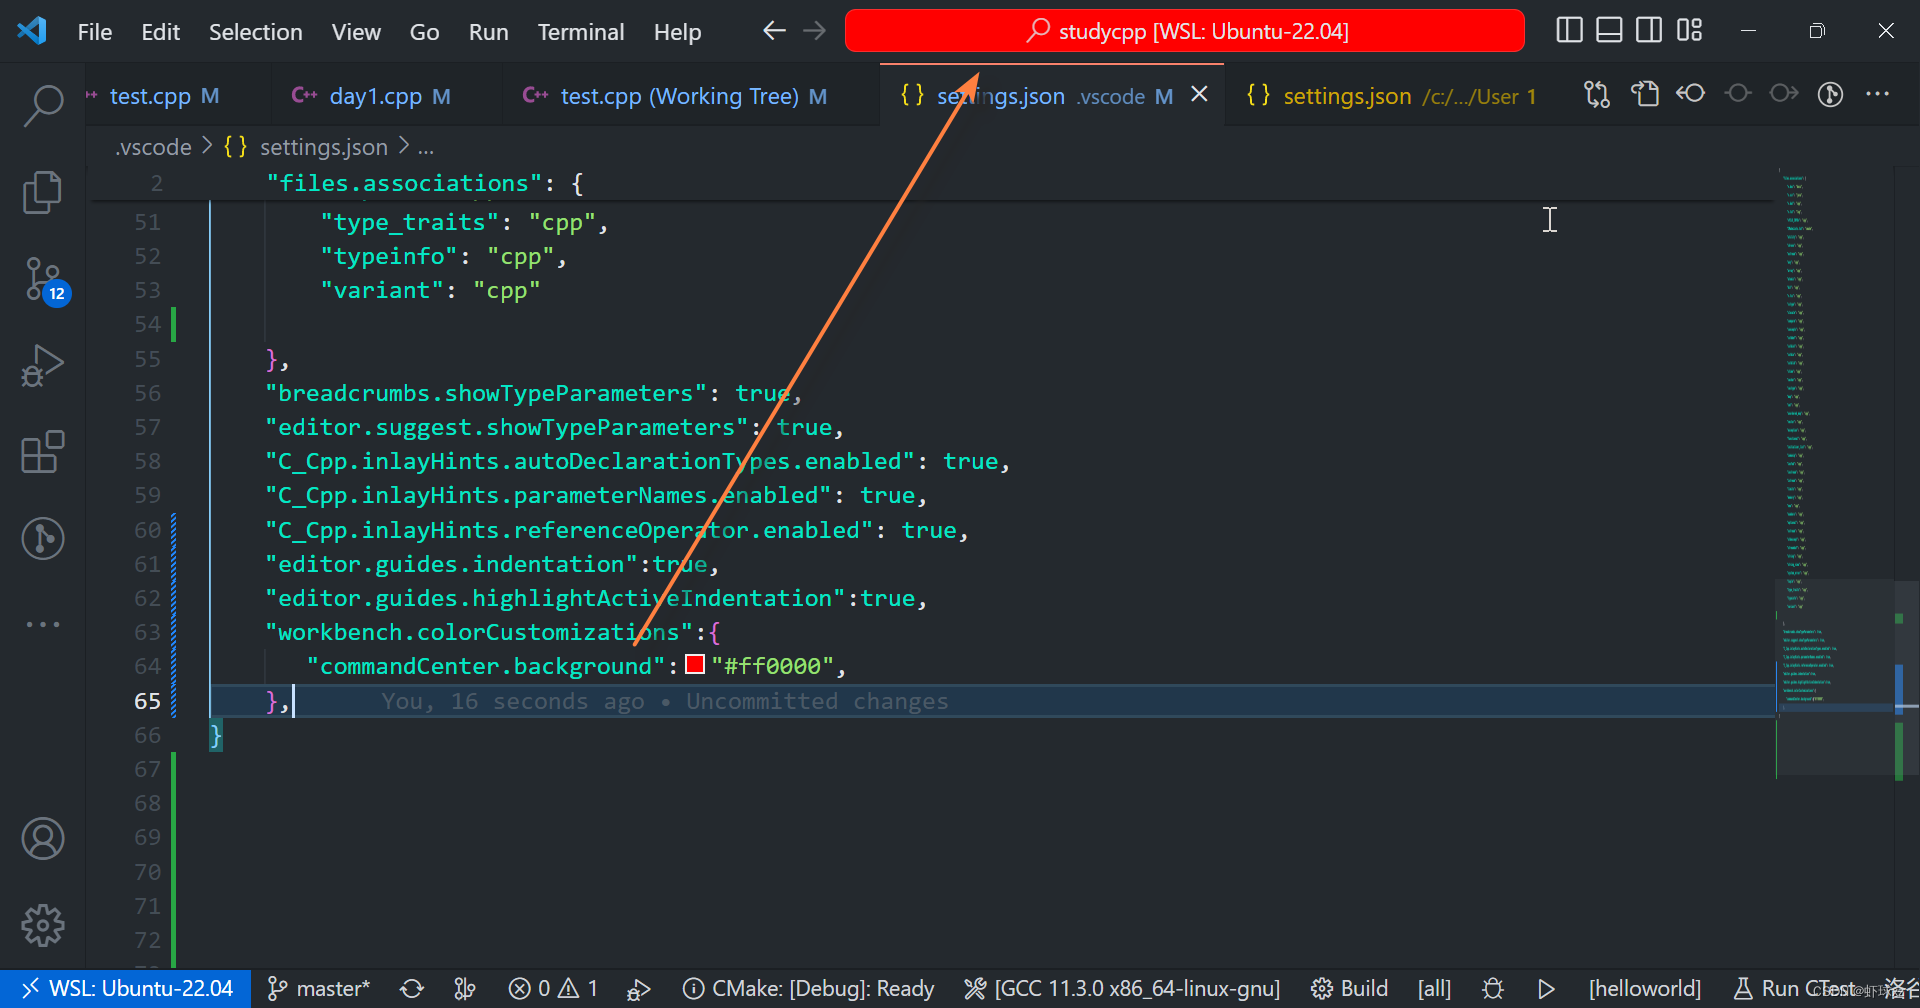
Task: Open More Actions ellipsis in editor toolbar
Action: point(1877,94)
